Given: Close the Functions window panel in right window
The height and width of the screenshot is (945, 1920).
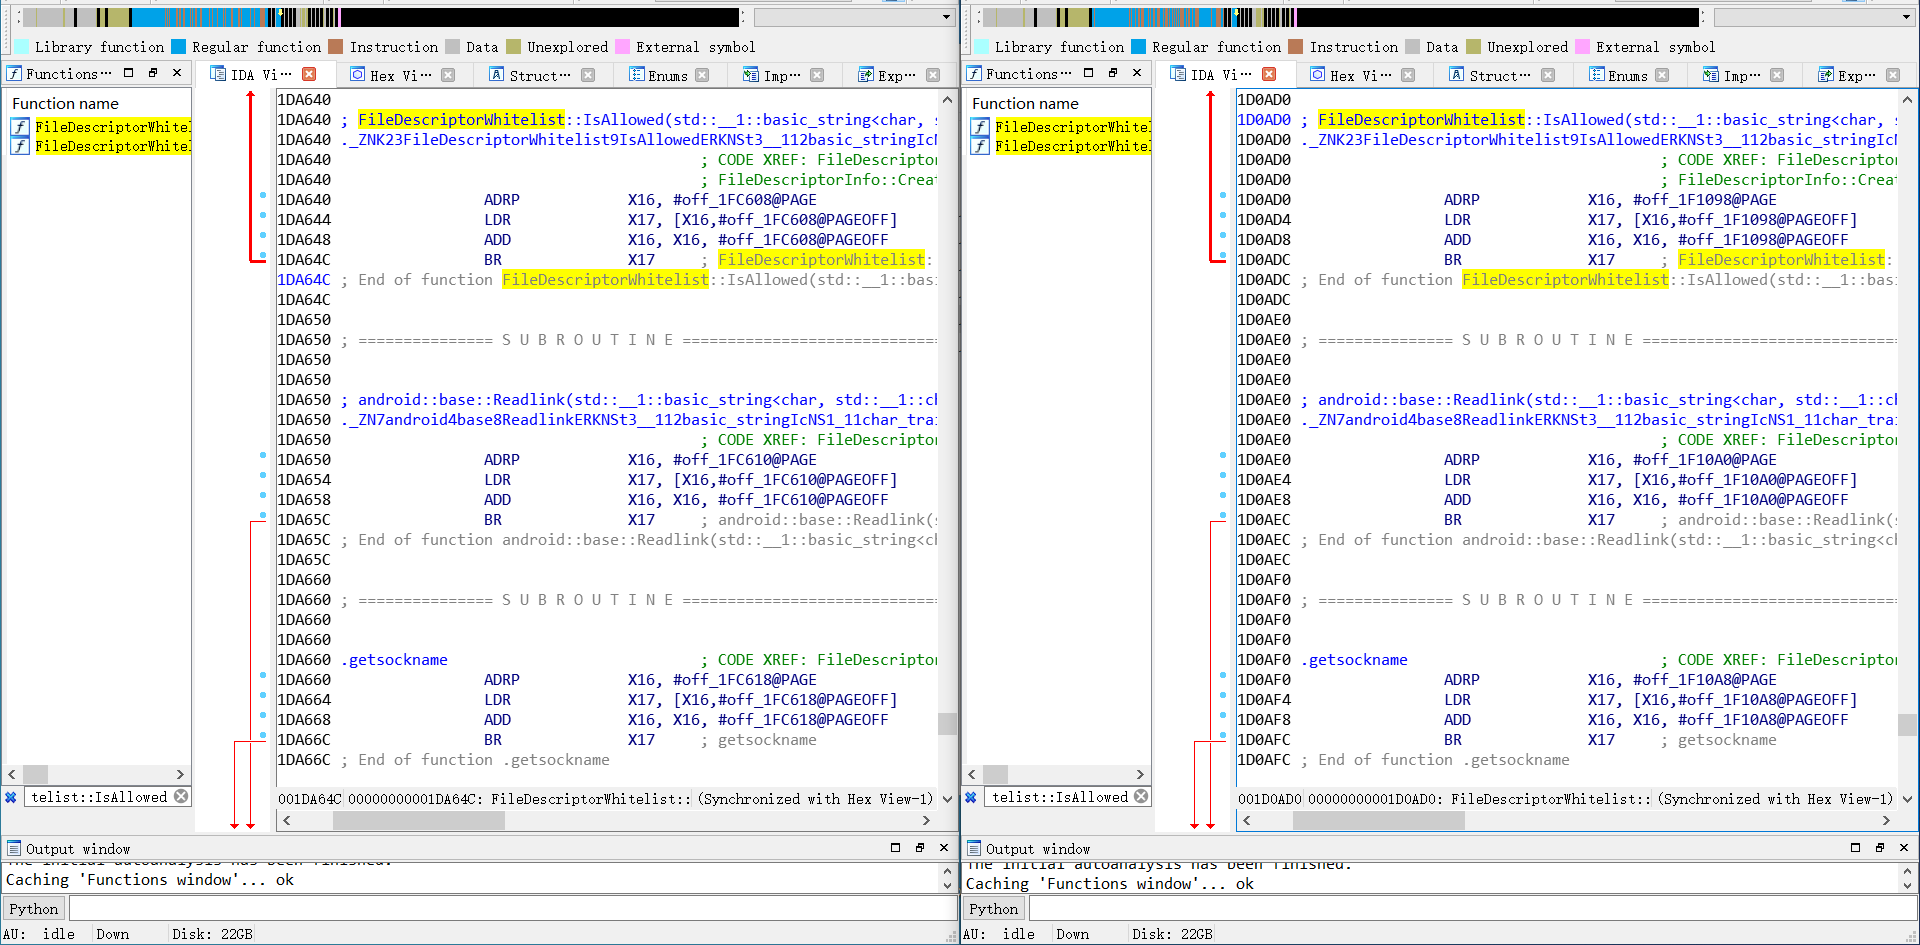Looking at the screenshot, I should coord(1137,73).
